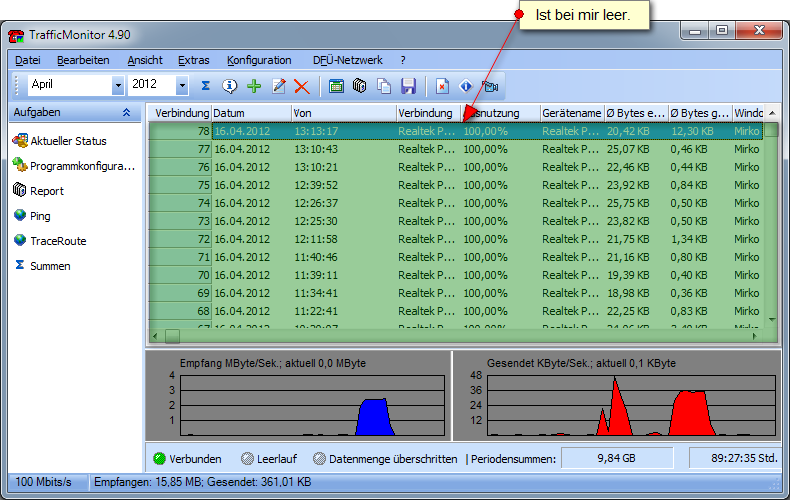Click the table's scroll down arrow
790x500 pixels.
pyautogui.click(x=772, y=320)
